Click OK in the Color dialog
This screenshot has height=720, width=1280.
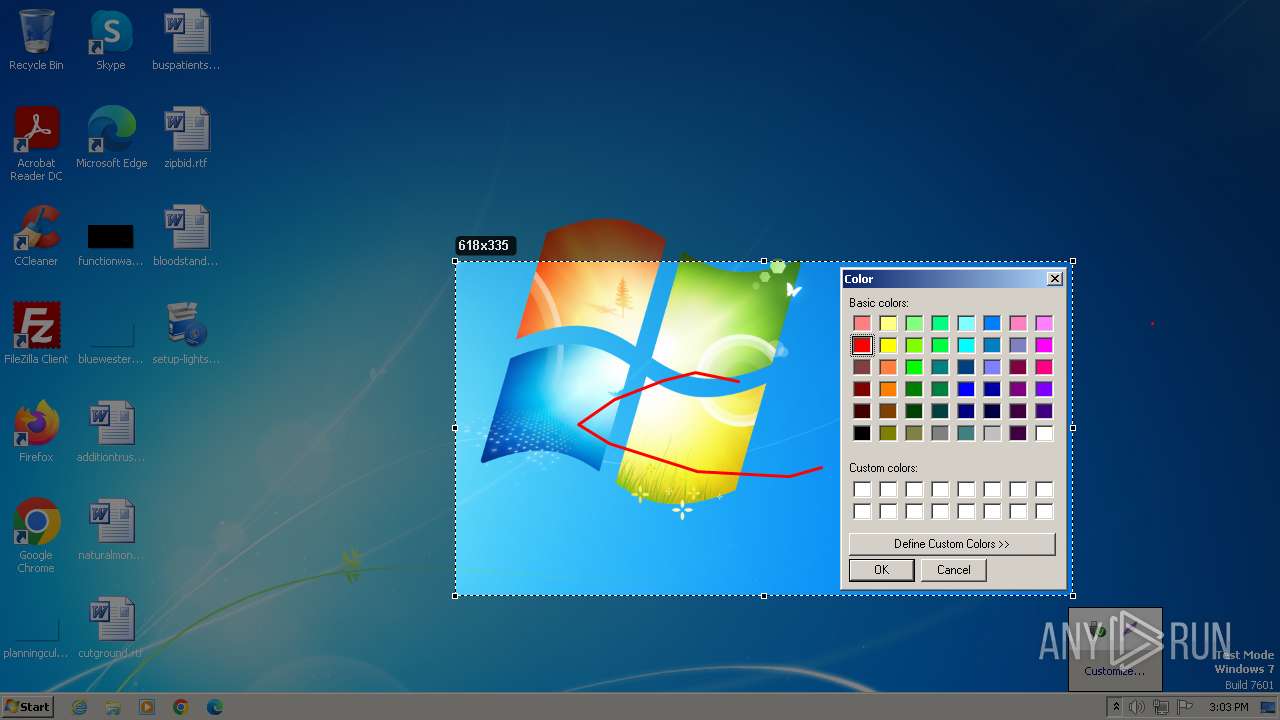[881, 570]
